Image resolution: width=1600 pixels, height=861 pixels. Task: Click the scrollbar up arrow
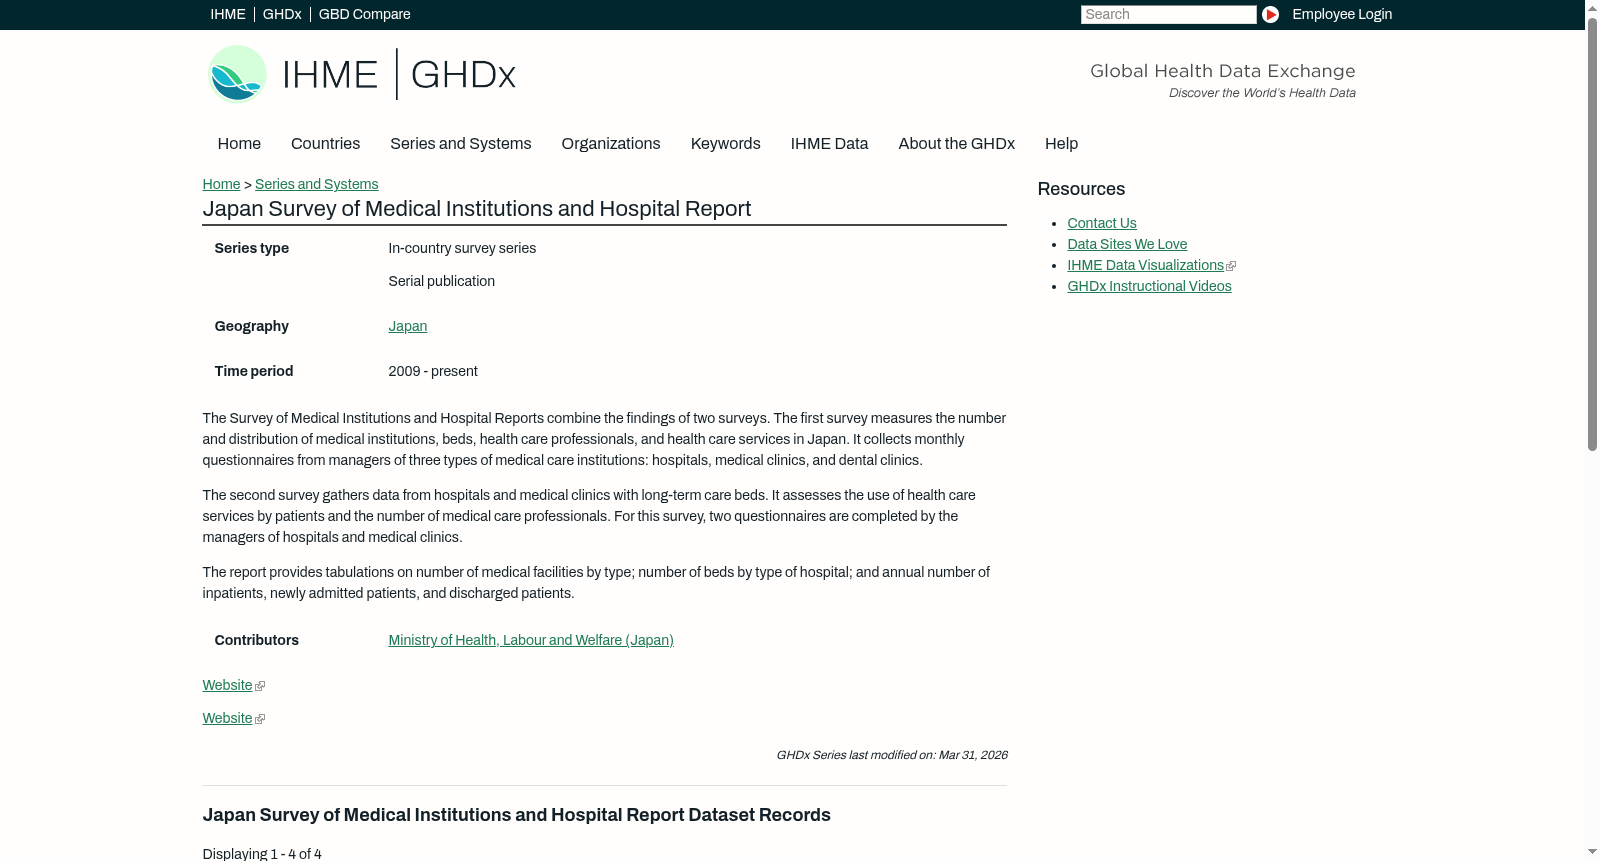[x=1592, y=8]
